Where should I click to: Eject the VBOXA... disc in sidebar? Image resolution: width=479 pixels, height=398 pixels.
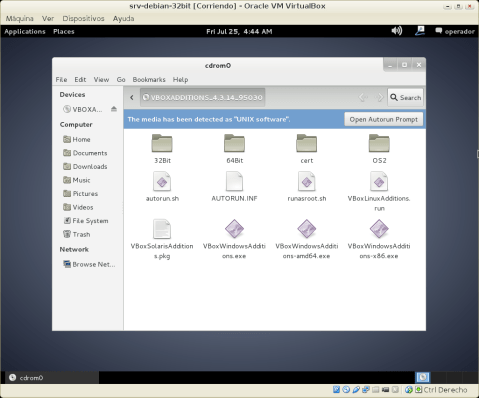[x=114, y=109]
